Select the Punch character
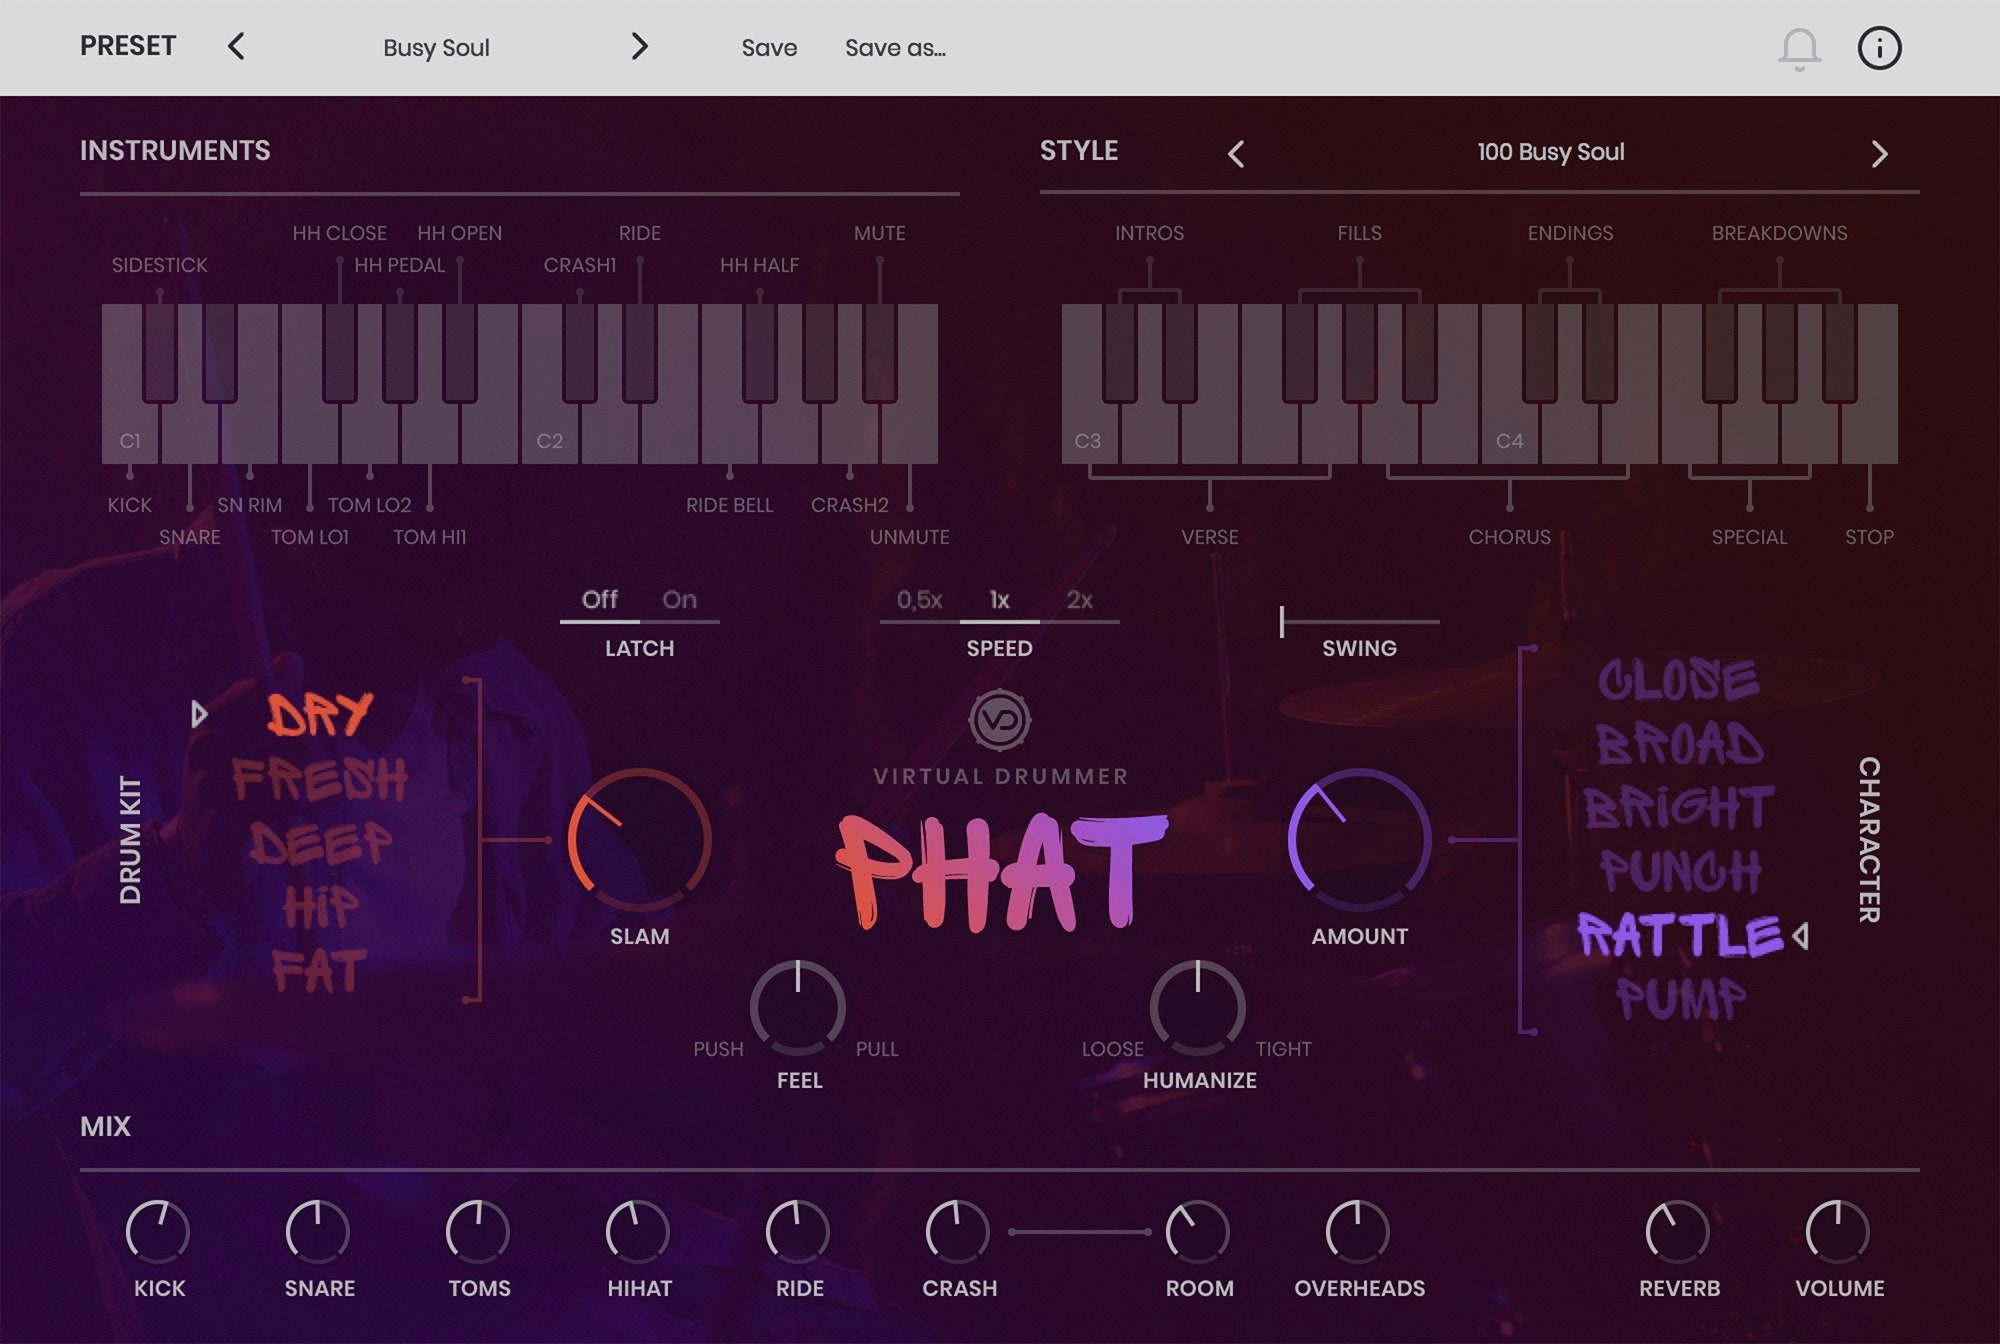The width and height of the screenshot is (2000, 1344). tap(1680, 870)
